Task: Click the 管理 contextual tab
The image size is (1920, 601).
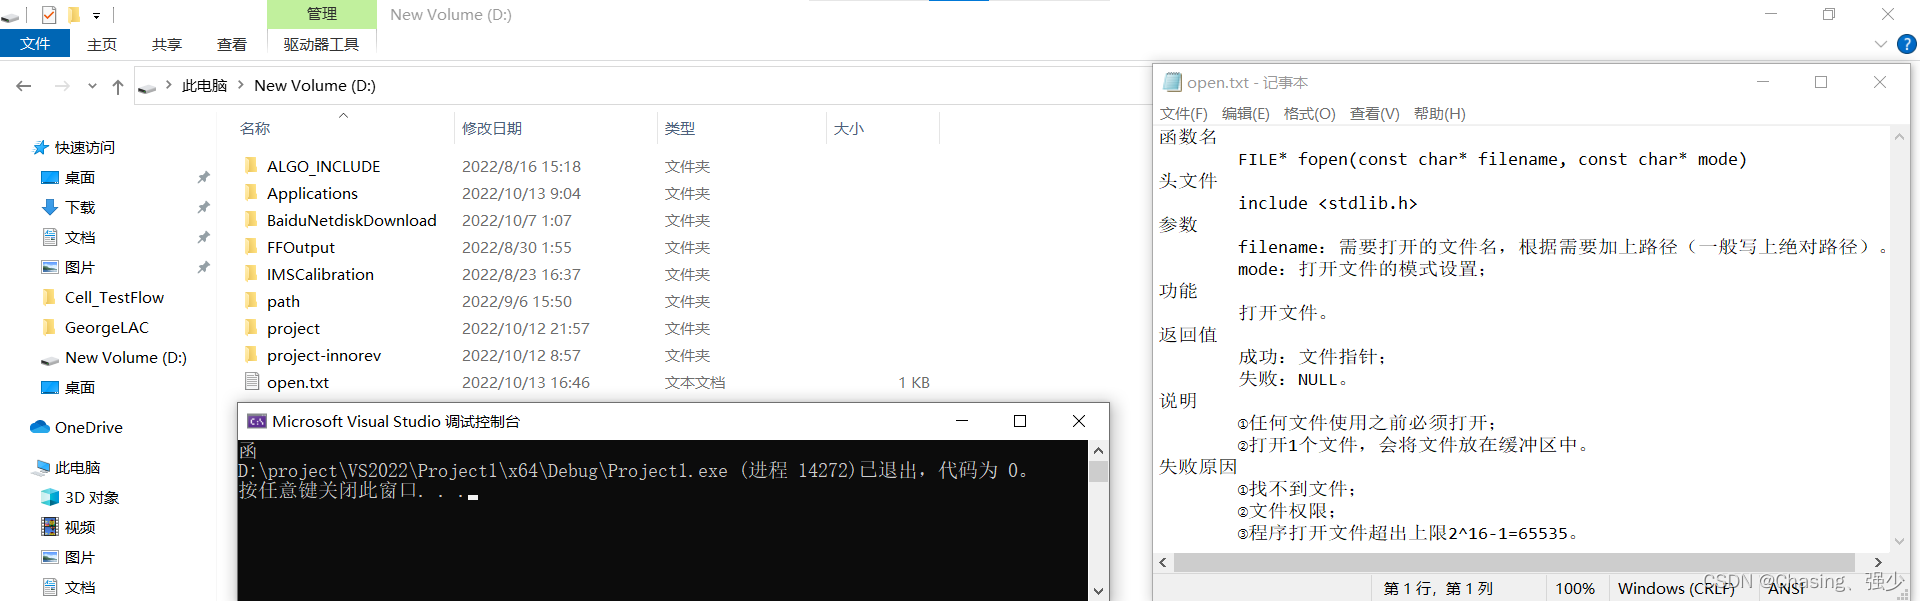Action: [x=321, y=14]
